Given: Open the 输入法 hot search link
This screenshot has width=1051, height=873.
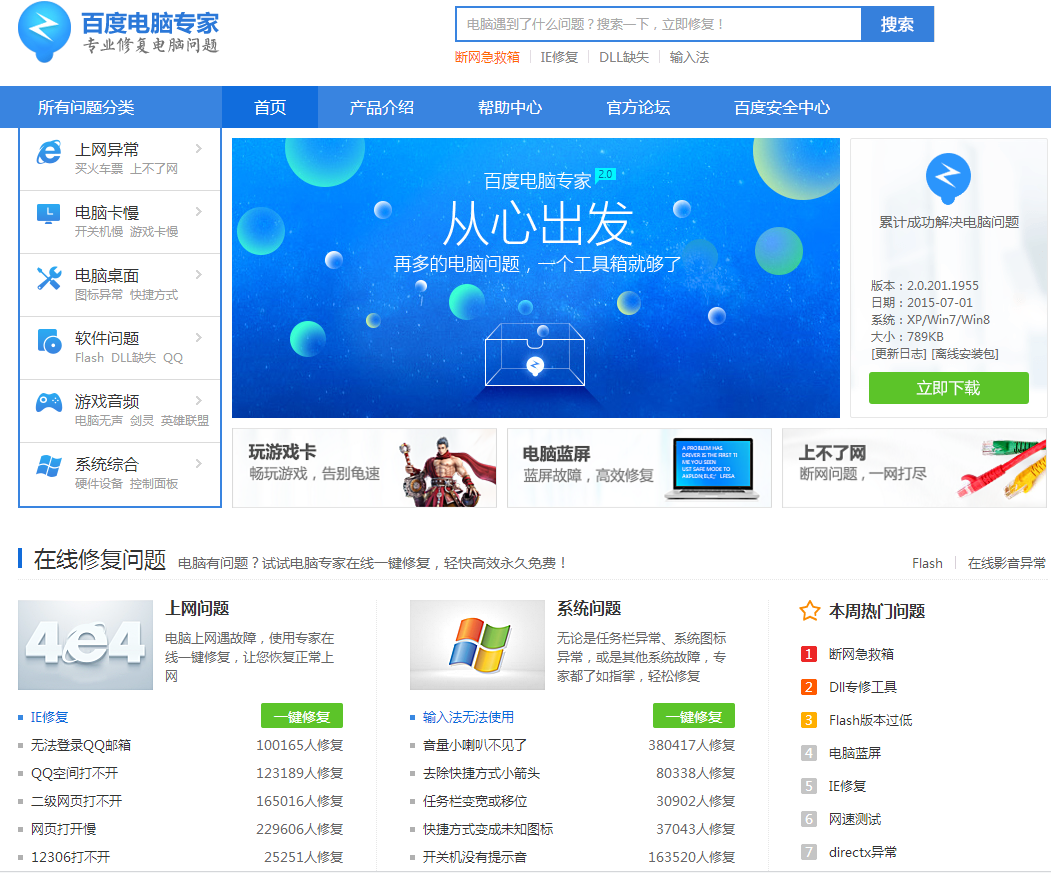Looking at the screenshot, I should [689, 57].
